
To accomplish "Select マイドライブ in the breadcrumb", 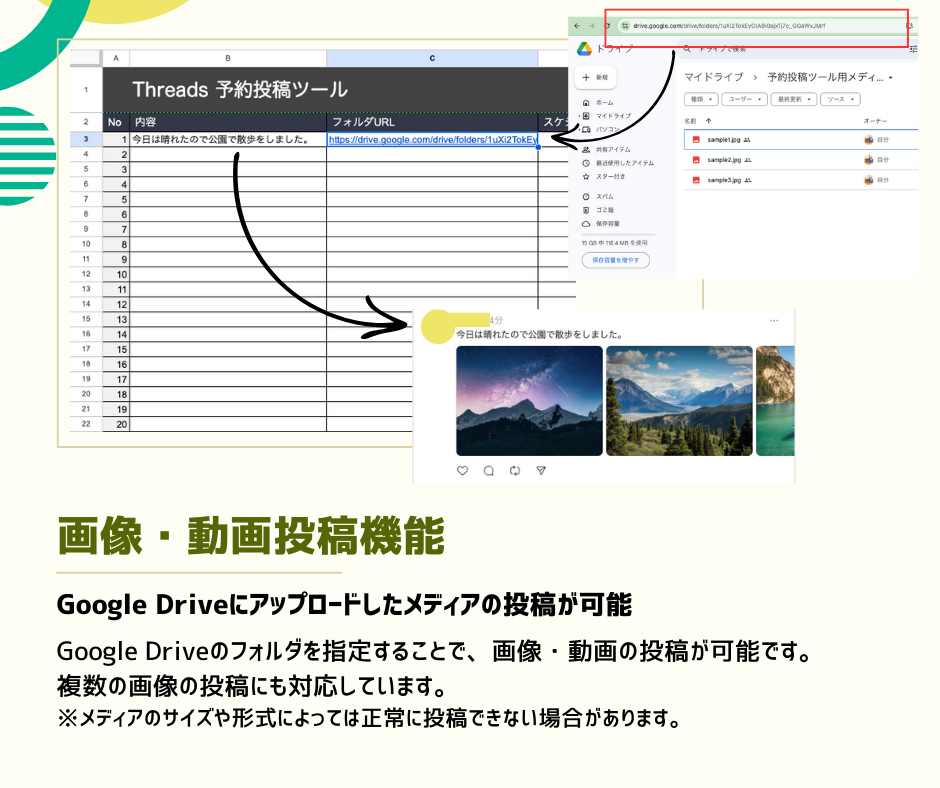I will tap(713, 77).
